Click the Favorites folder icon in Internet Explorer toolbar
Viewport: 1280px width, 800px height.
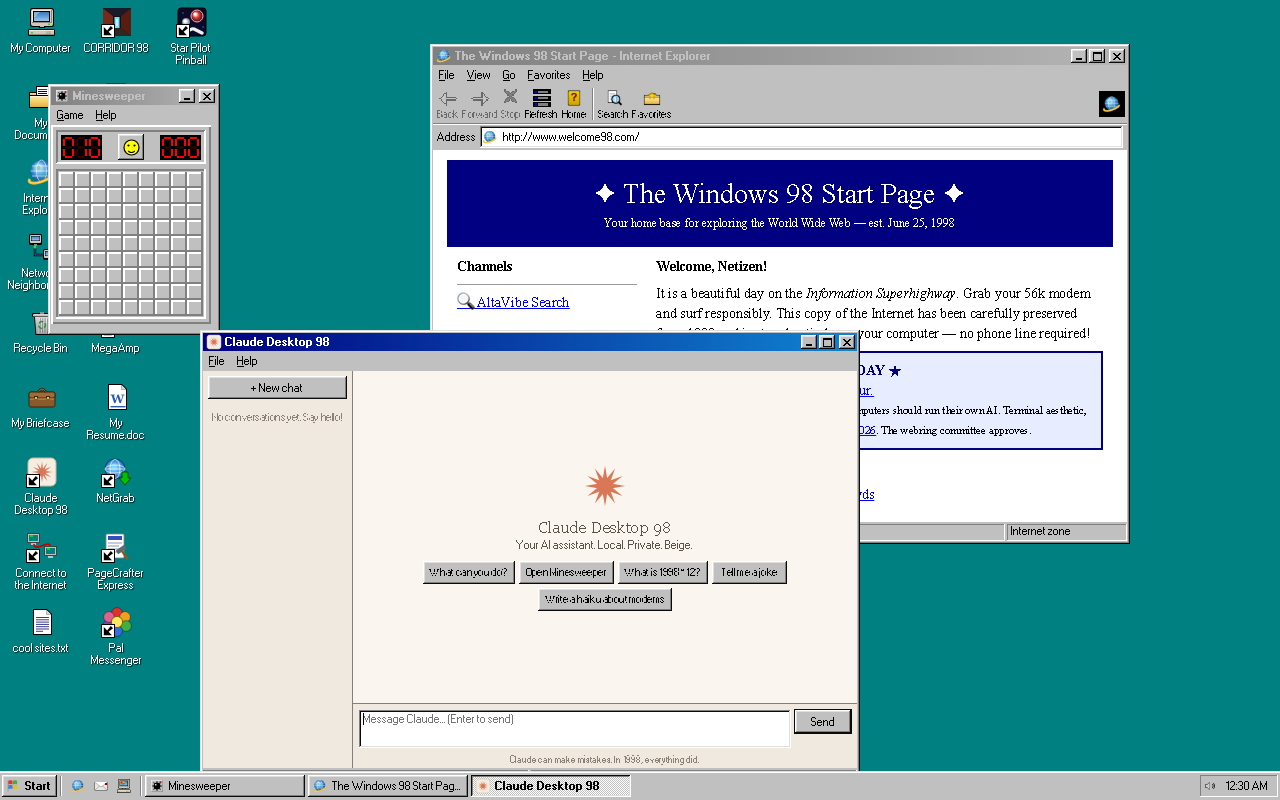point(652,103)
